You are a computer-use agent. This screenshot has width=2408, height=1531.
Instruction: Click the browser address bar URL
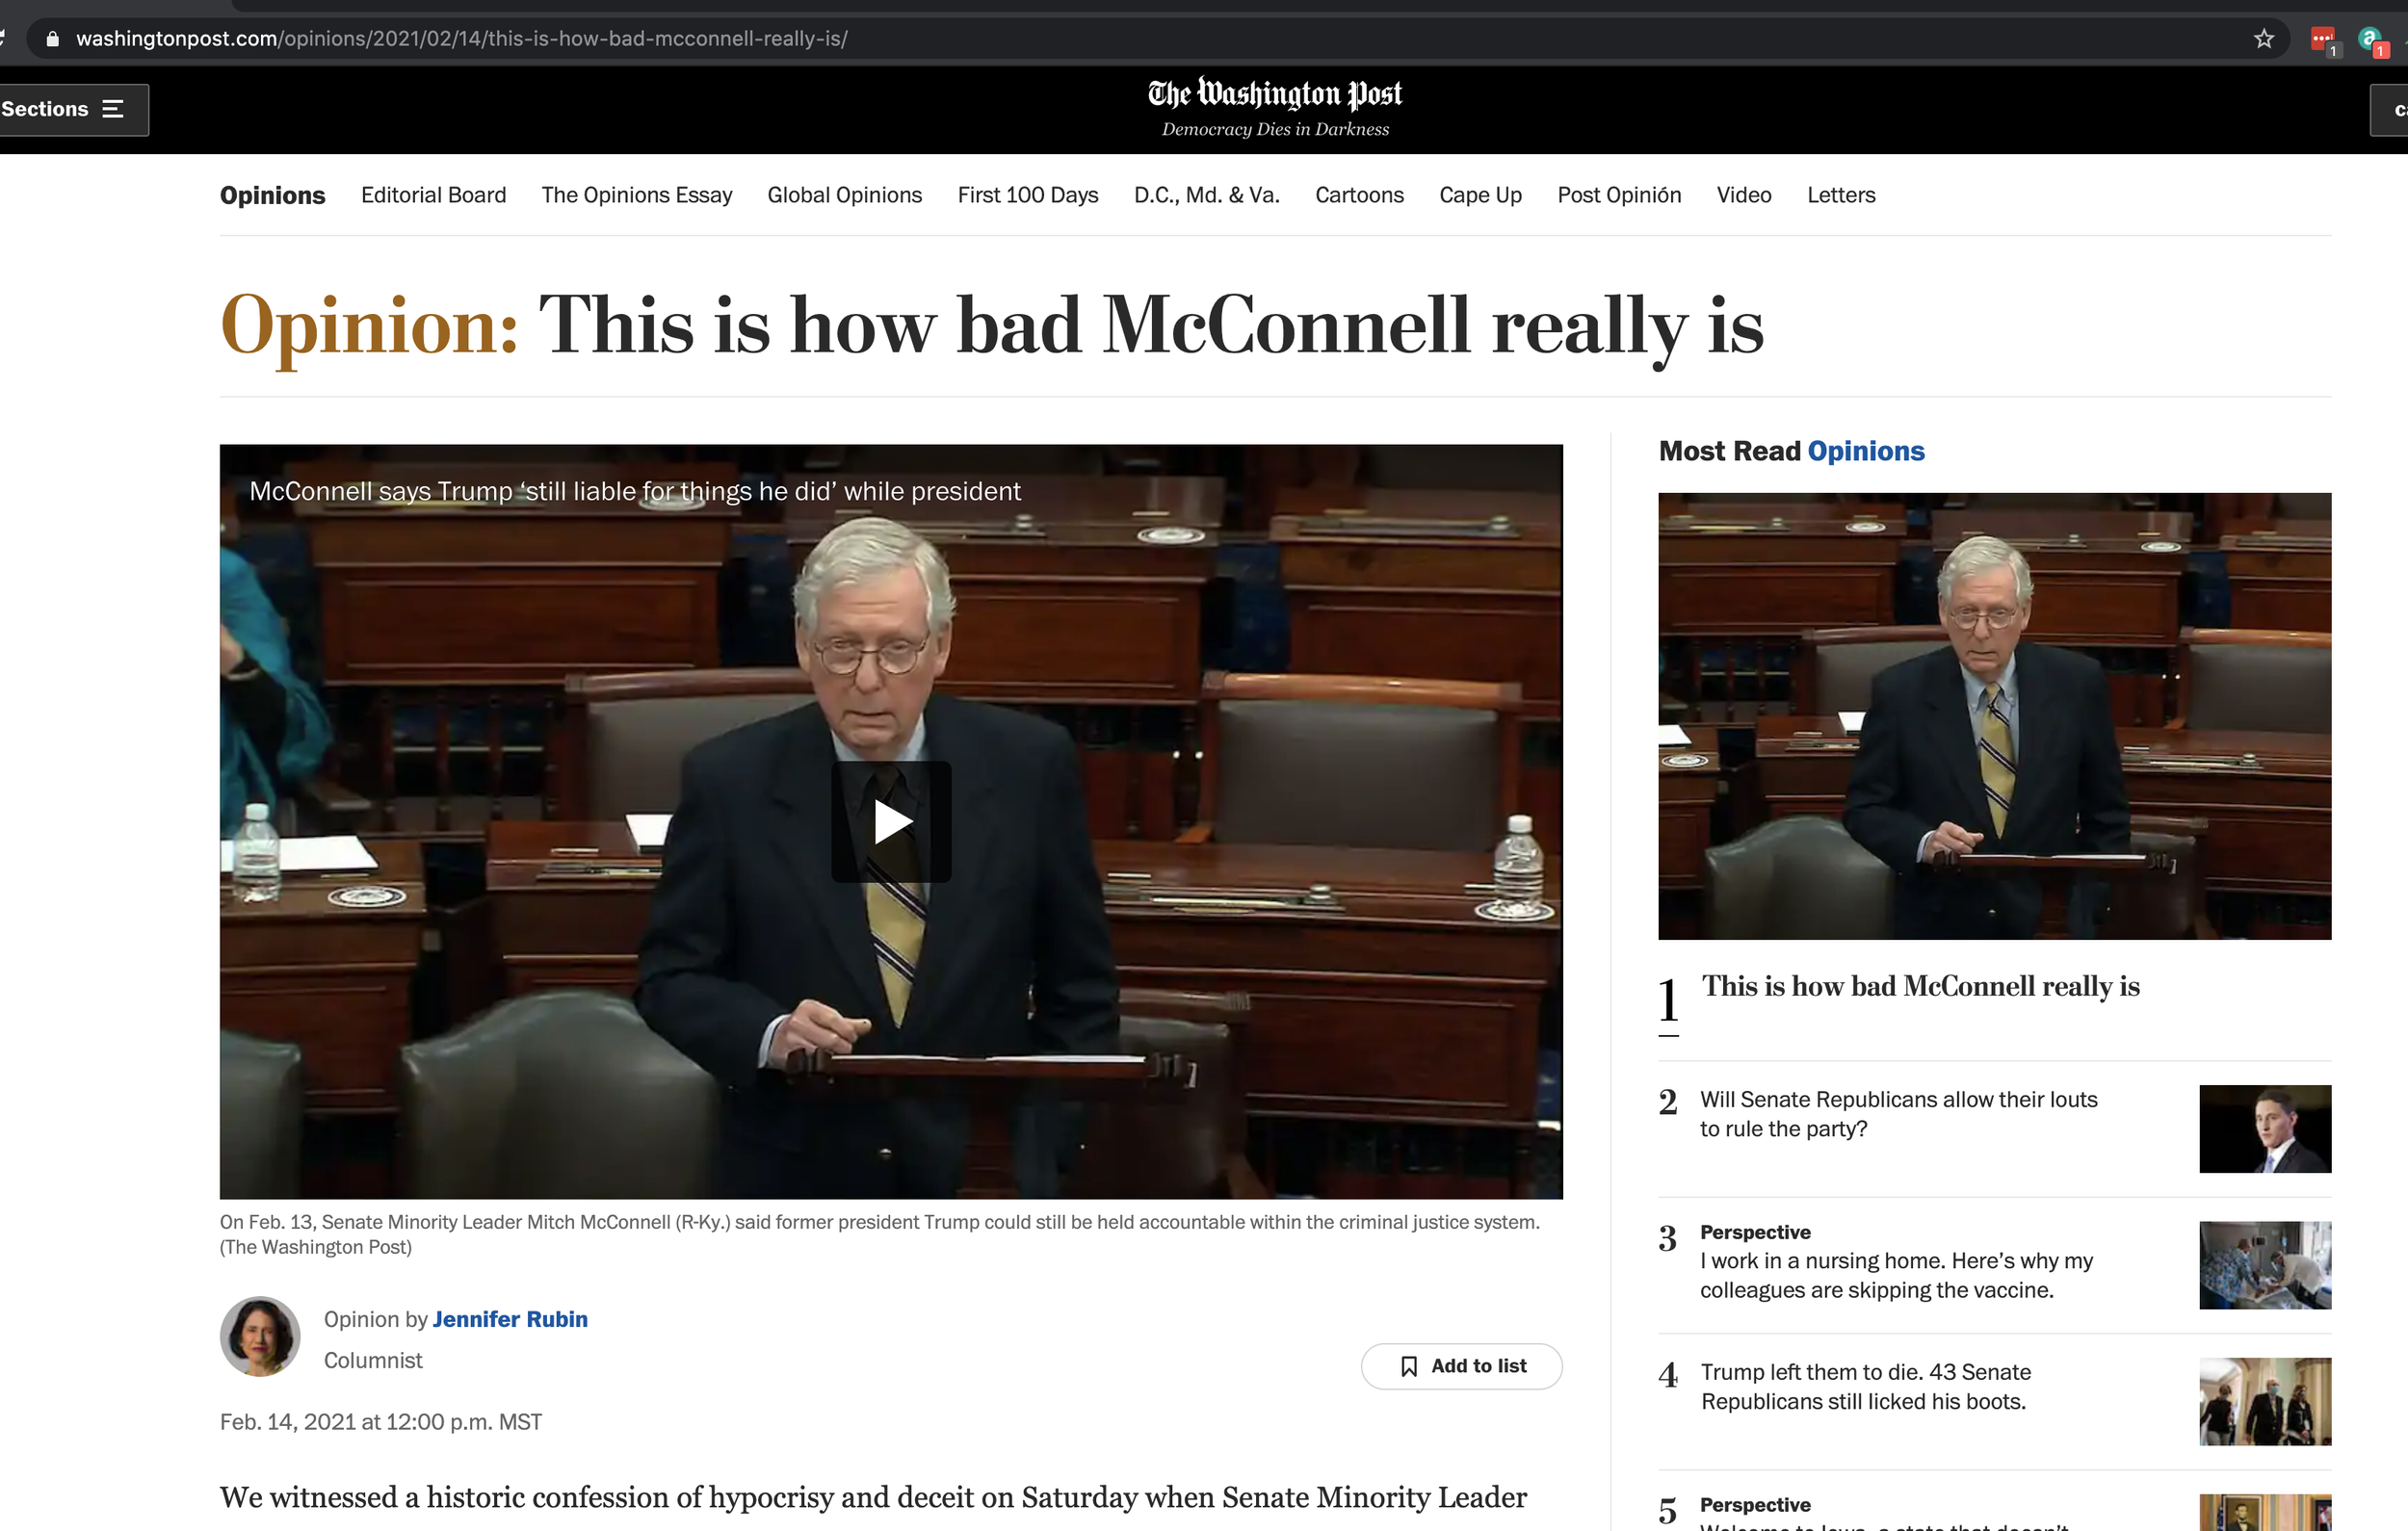[x=462, y=39]
